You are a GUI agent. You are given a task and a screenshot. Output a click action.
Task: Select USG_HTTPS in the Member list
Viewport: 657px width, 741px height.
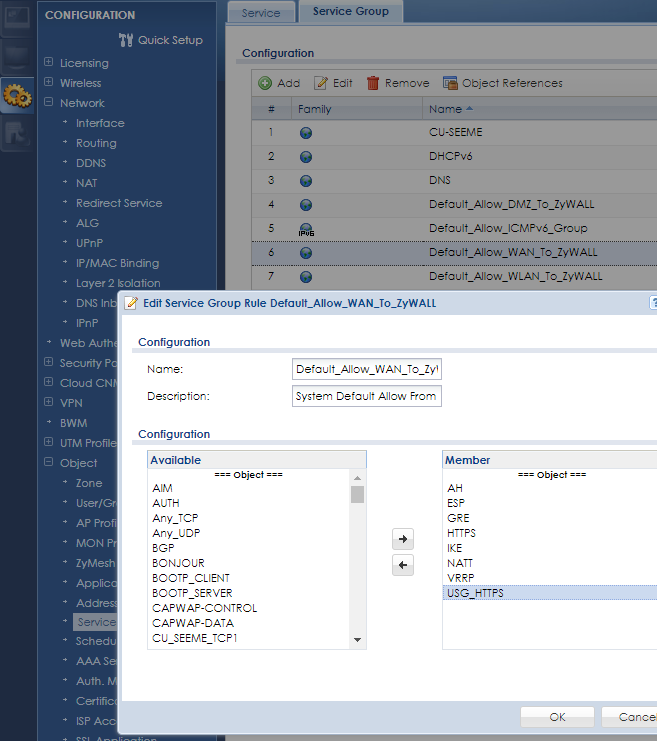(476, 593)
